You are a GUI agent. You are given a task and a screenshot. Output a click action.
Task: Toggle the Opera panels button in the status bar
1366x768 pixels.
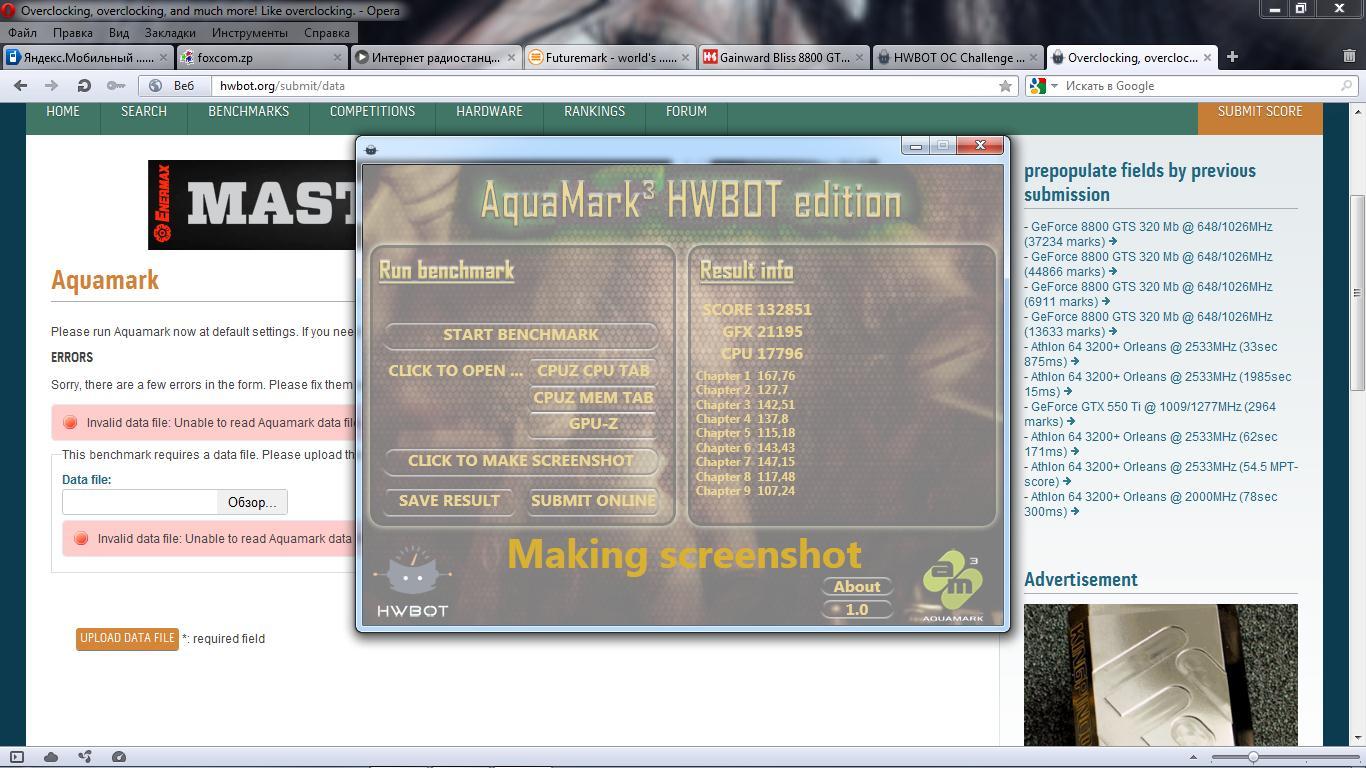pos(17,757)
